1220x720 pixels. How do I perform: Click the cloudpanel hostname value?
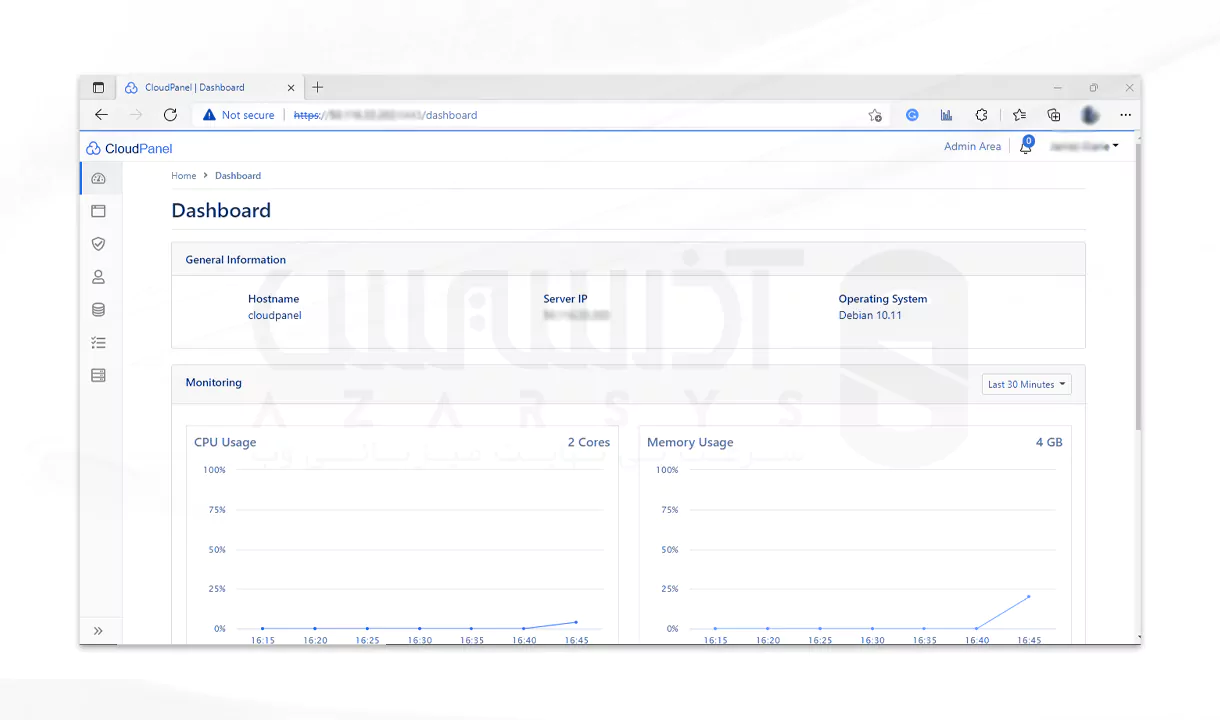tap(274, 315)
